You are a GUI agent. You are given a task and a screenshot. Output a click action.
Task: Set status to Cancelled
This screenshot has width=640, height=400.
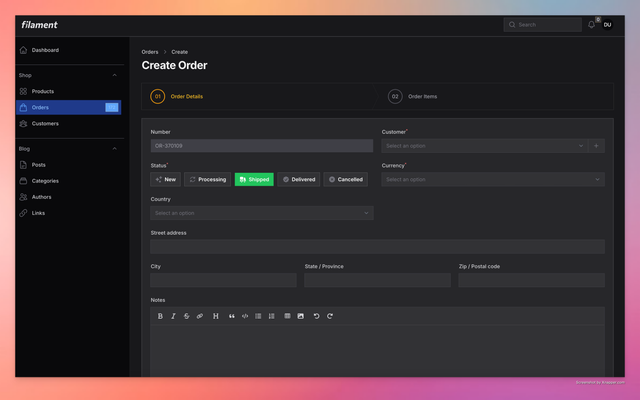pyautogui.click(x=346, y=180)
